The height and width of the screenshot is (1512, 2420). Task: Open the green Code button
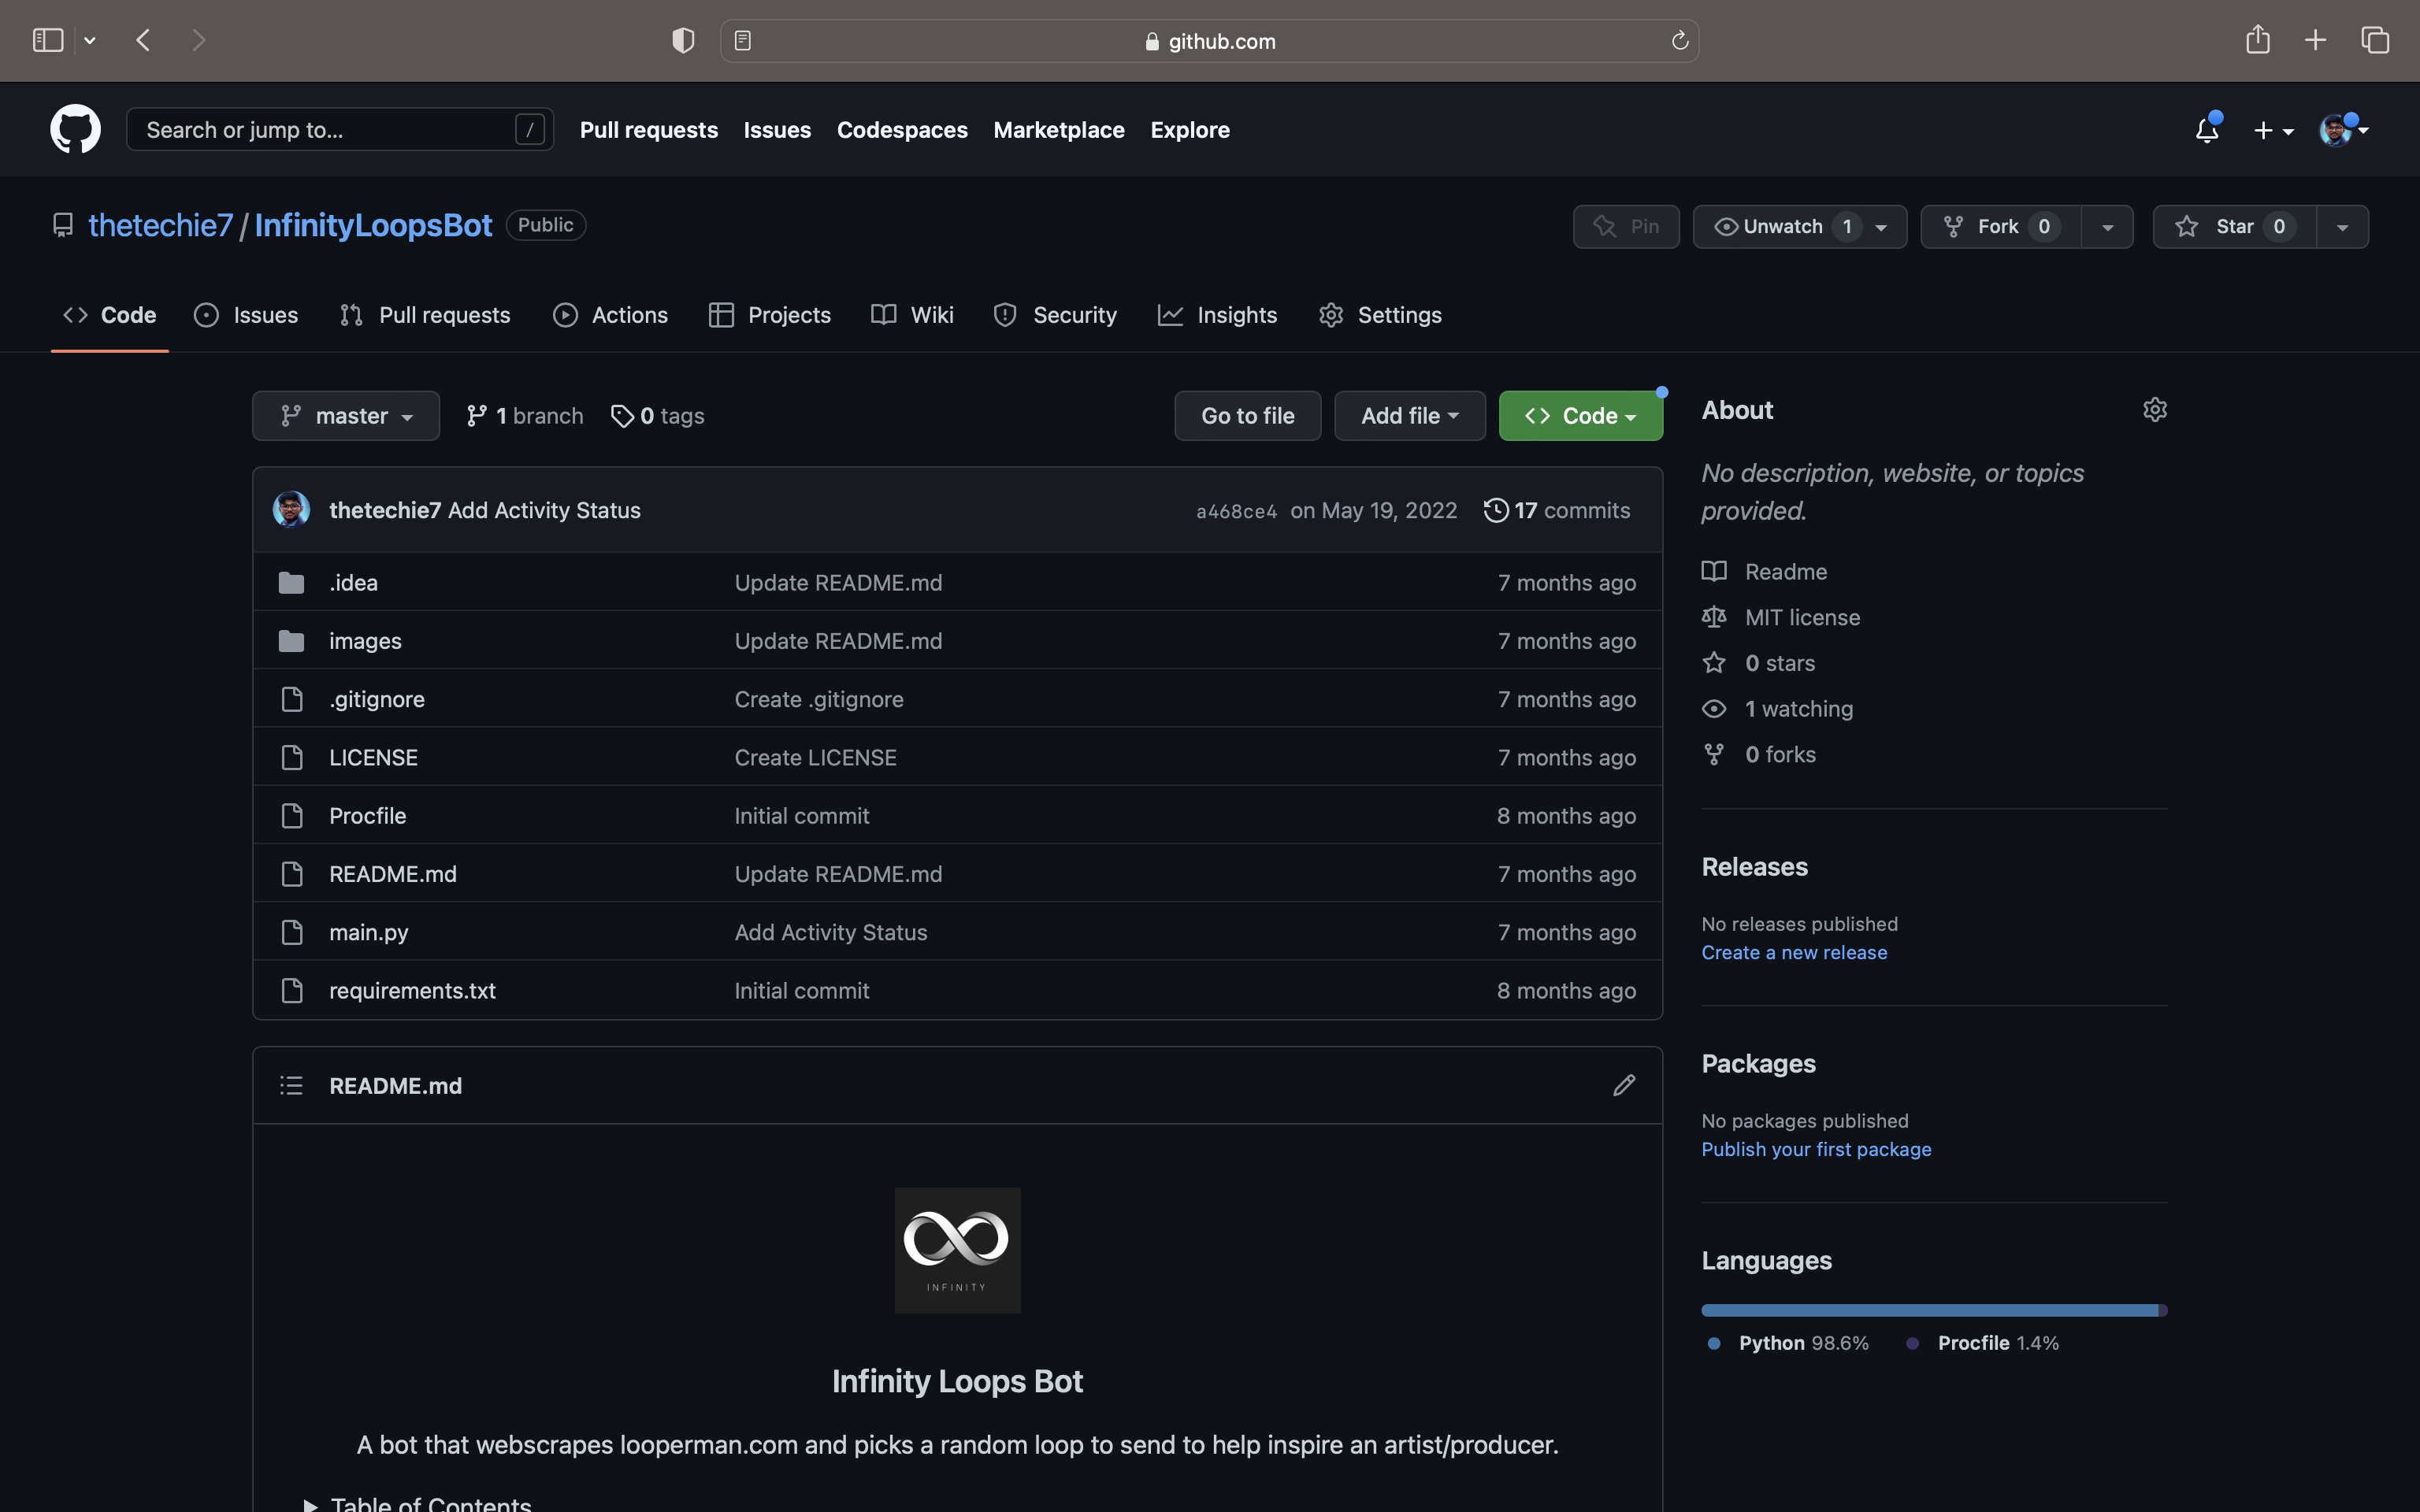point(1580,415)
